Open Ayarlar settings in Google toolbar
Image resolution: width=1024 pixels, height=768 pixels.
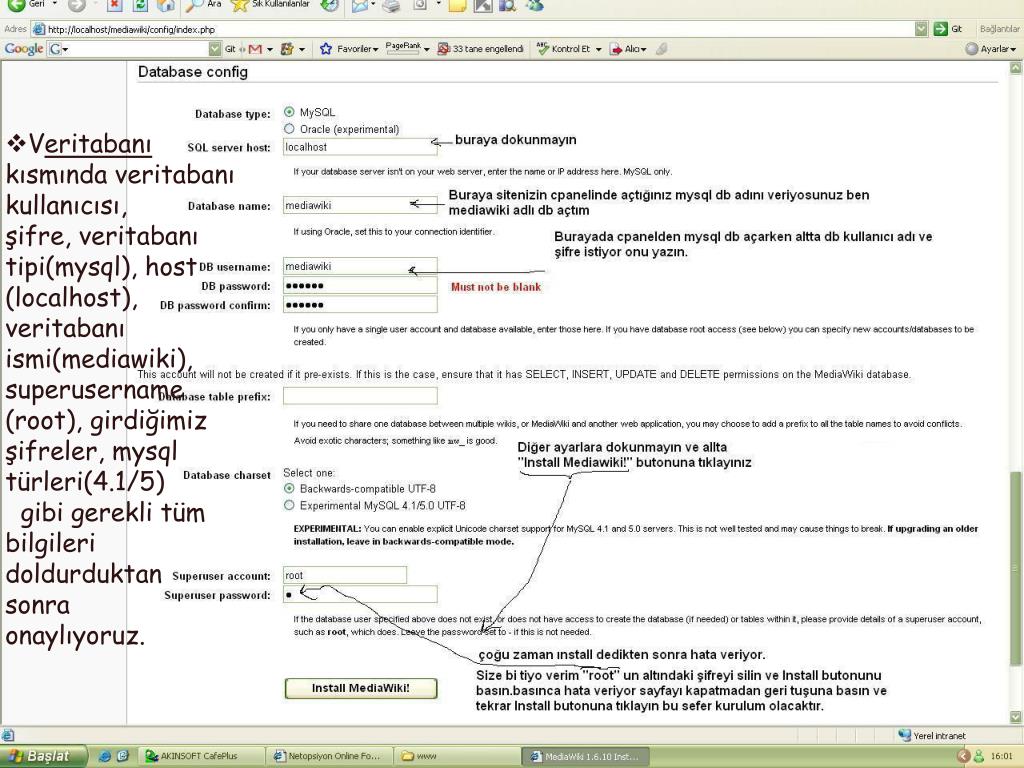pyautogui.click(x=991, y=49)
